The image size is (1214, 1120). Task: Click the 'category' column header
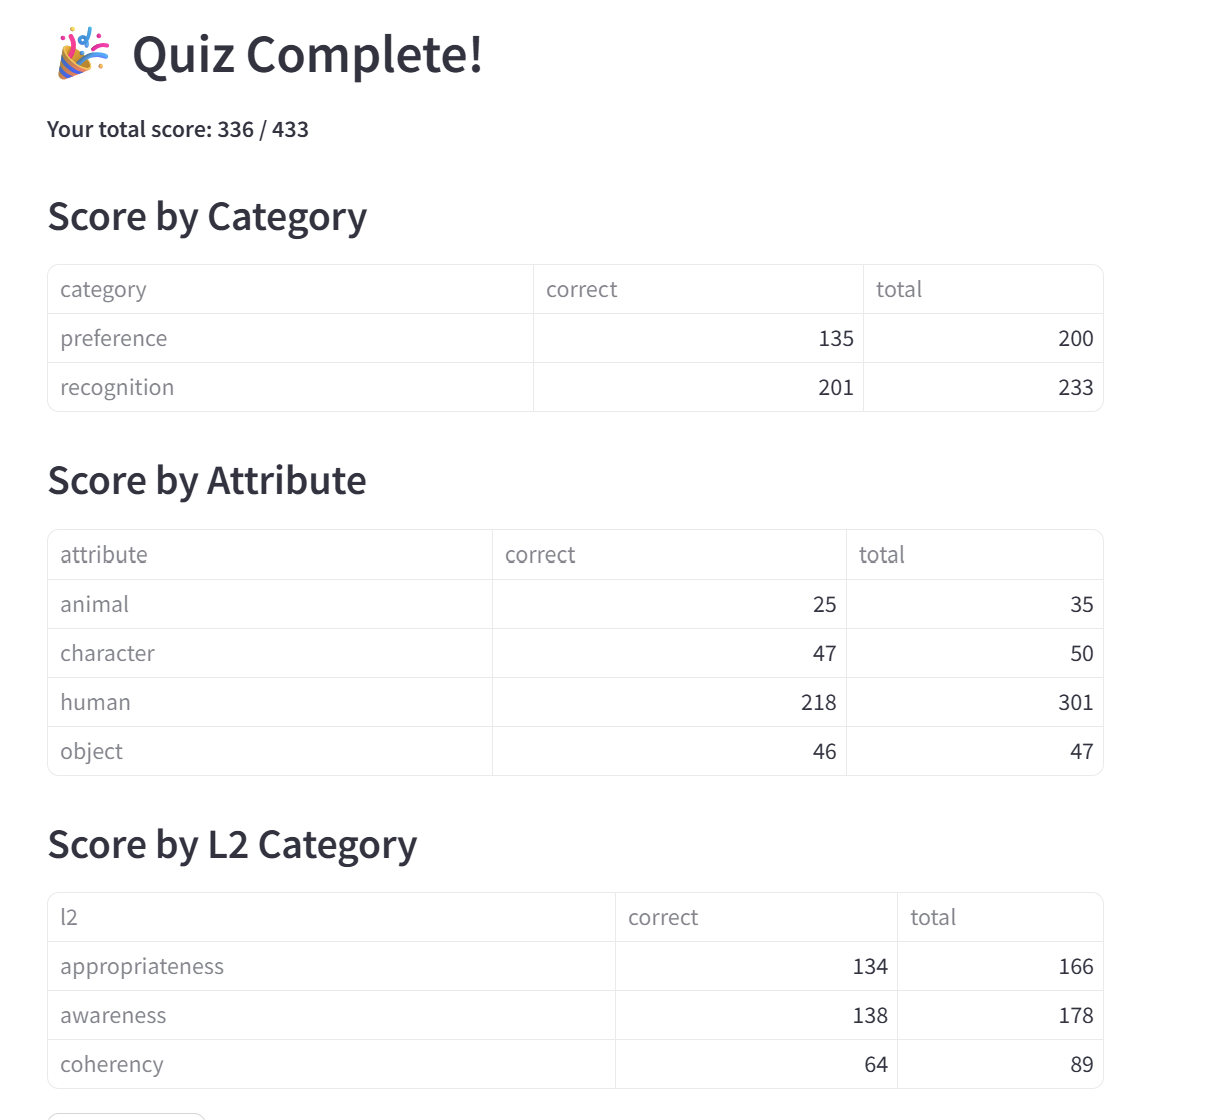(x=104, y=290)
